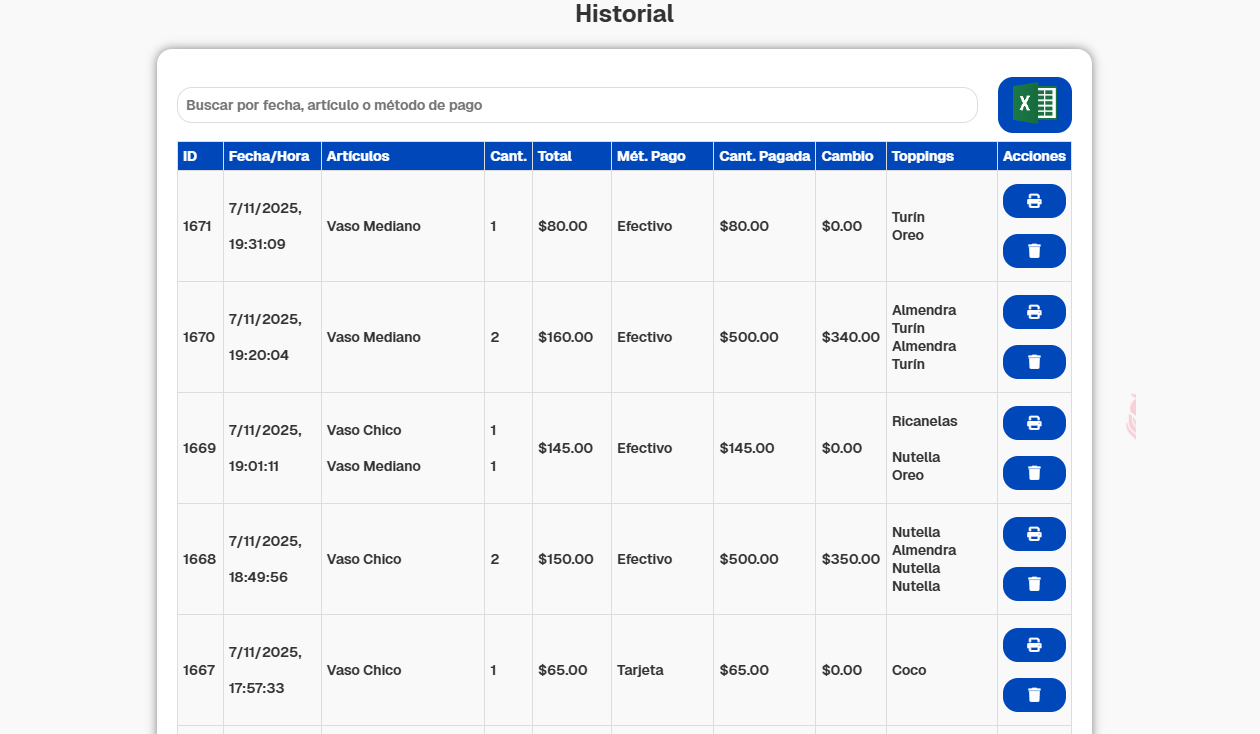
Task: Click the Acciones column header
Action: point(1033,156)
